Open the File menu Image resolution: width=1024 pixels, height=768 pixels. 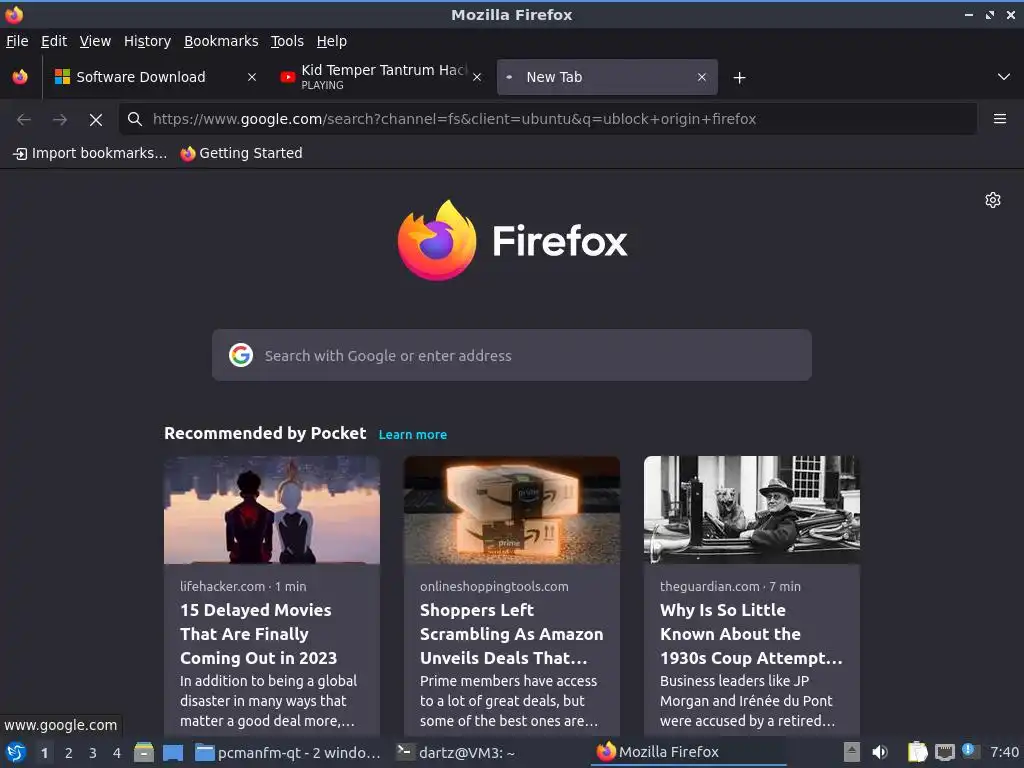[17, 41]
